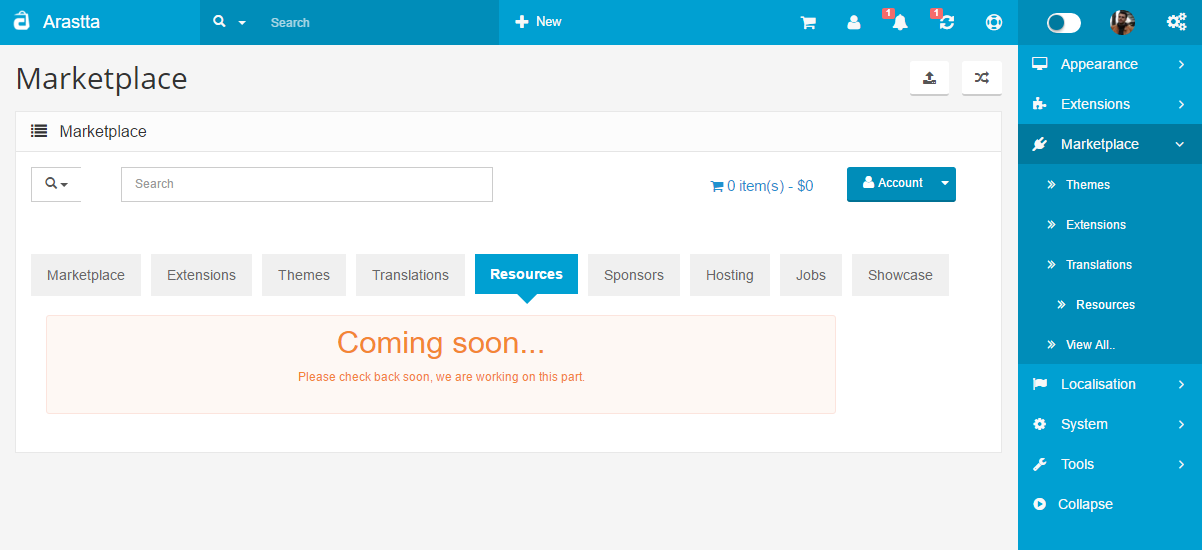This screenshot has width=1202, height=550.
Task: Switch to the Hosting tab
Action: click(730, 275)
